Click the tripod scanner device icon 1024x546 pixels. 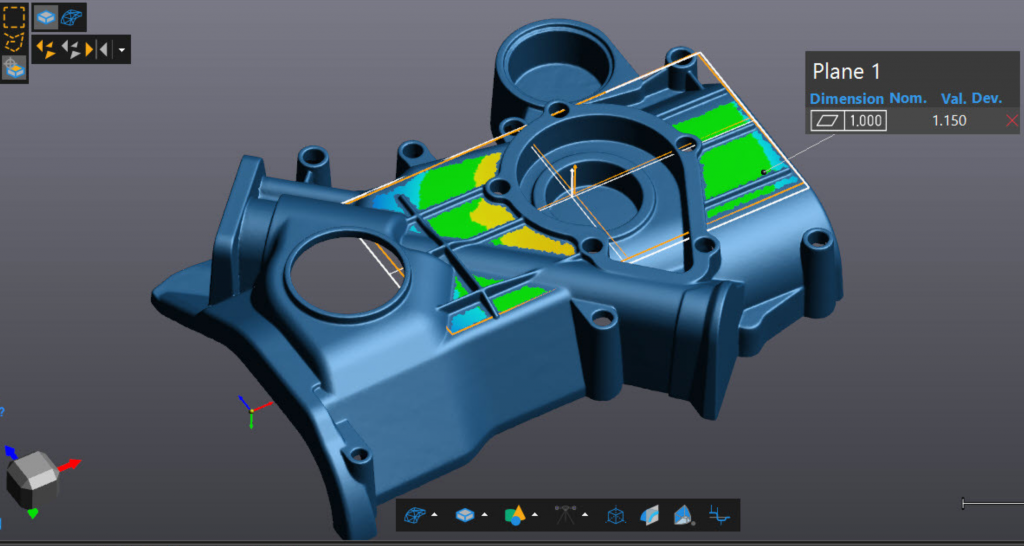click(x=566, y=515)
